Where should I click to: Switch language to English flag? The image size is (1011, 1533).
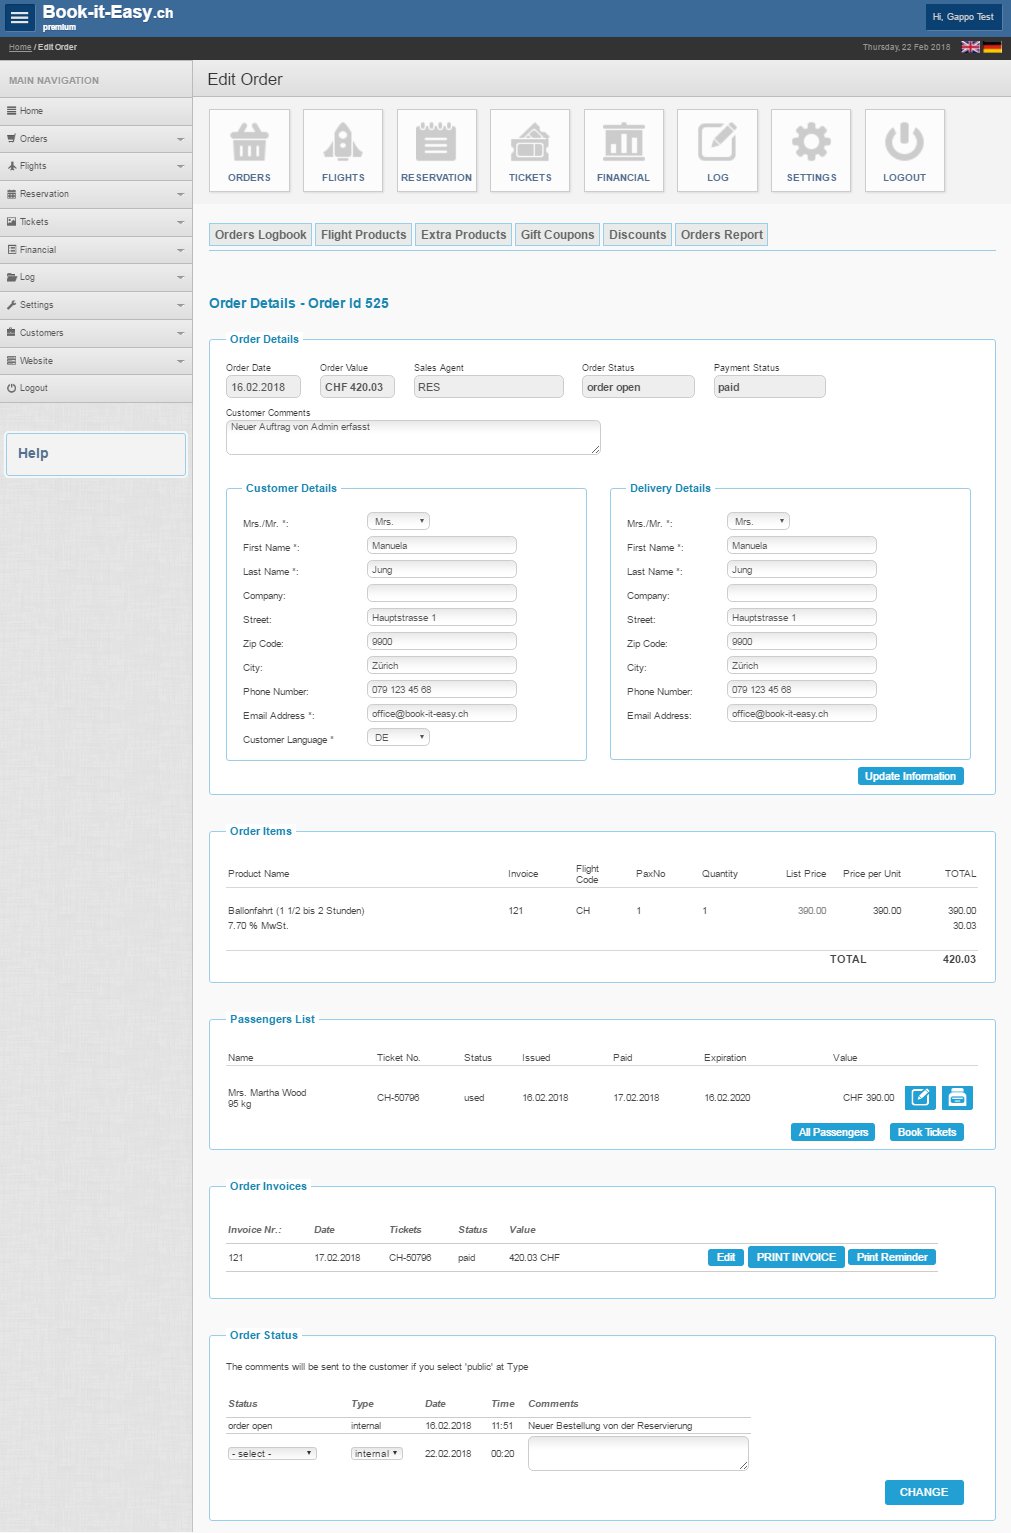tap(970, 47)
